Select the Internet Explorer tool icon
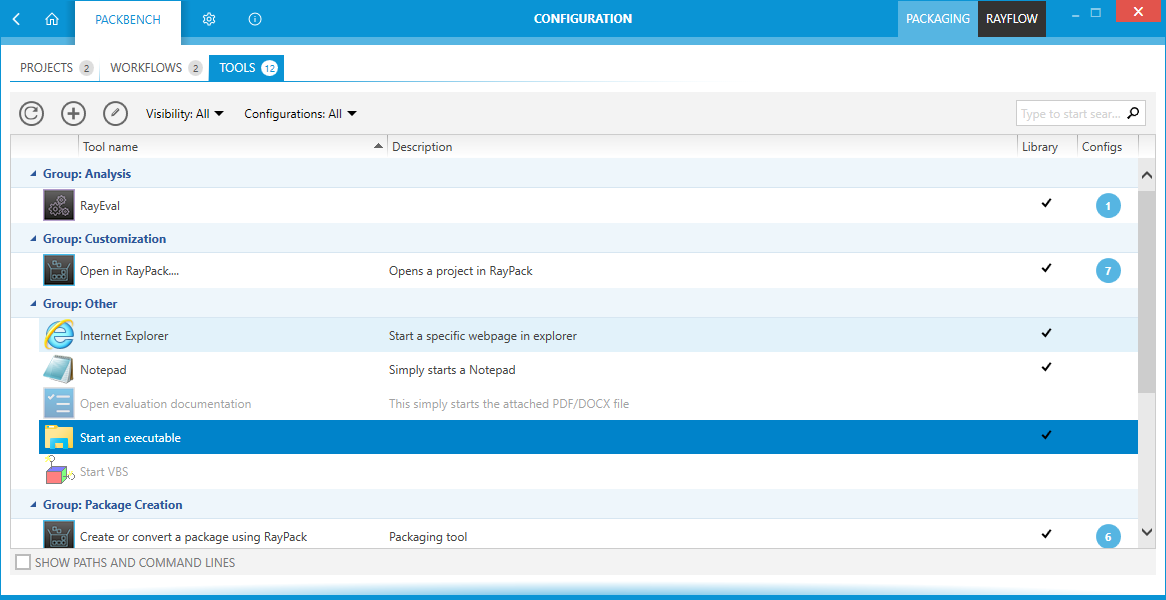Viewport: 1166px width, 600px height. (58, 334)
